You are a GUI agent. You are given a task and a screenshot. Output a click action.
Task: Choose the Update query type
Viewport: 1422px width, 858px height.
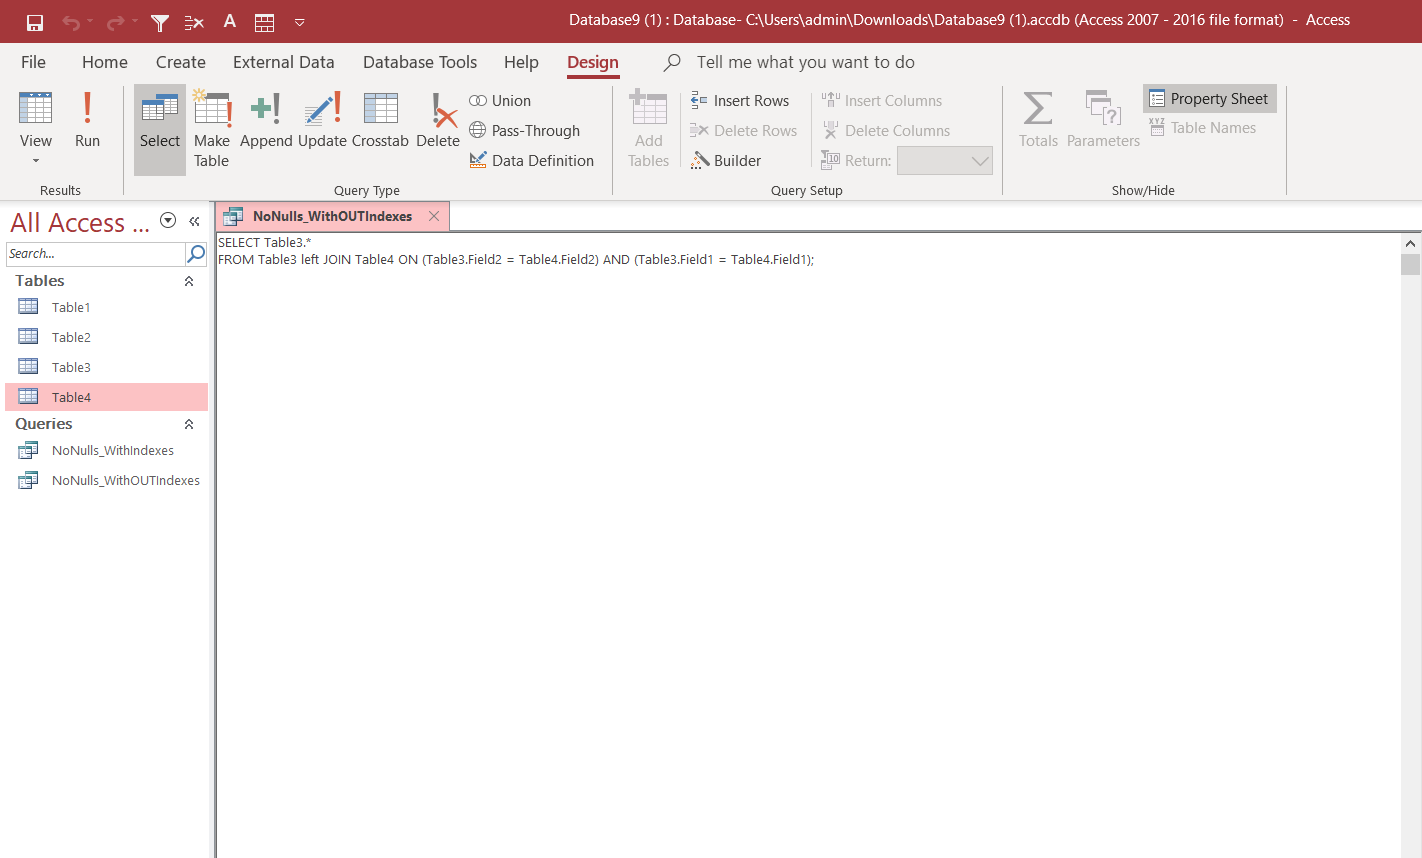[x=322, y=120]
